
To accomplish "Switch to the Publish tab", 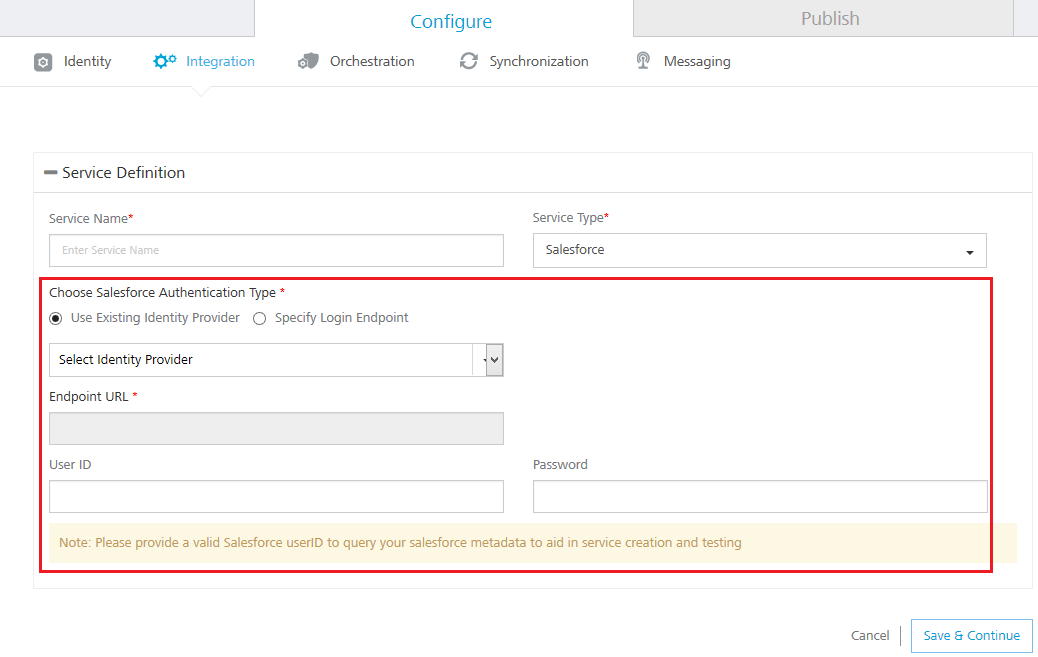I will [829, 19].
